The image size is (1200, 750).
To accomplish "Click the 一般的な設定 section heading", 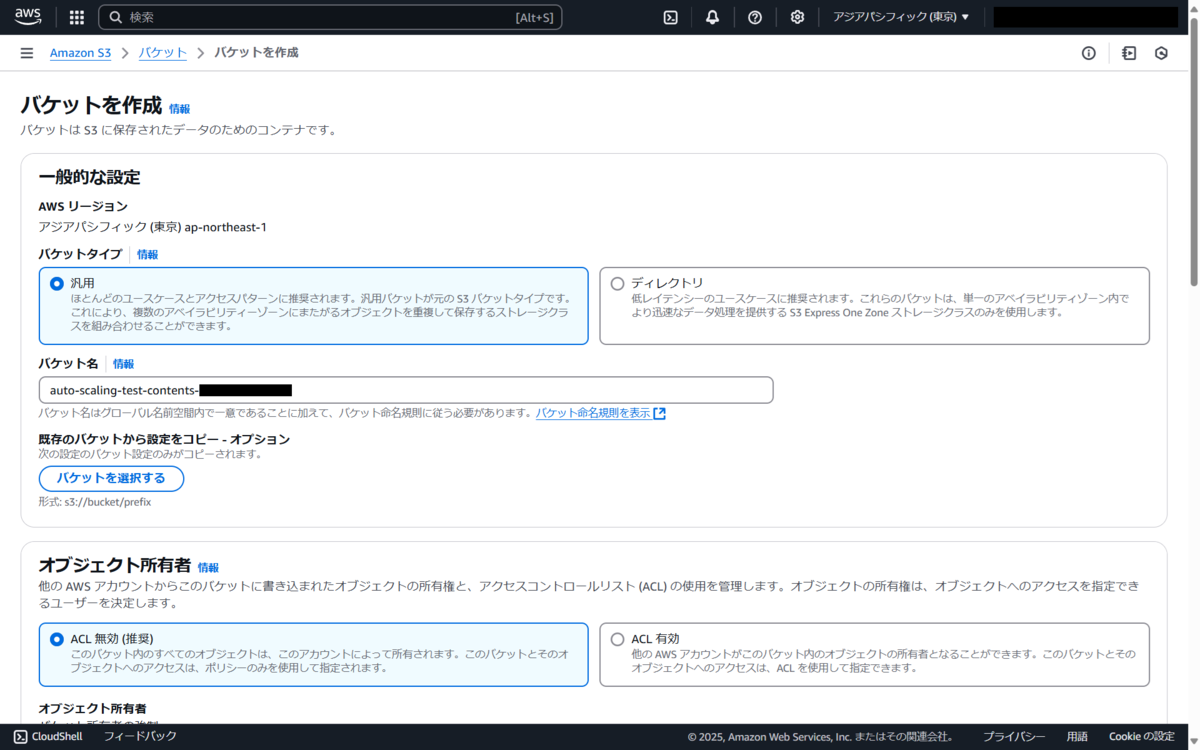I will pyautogui.click(x=89, y=178).
